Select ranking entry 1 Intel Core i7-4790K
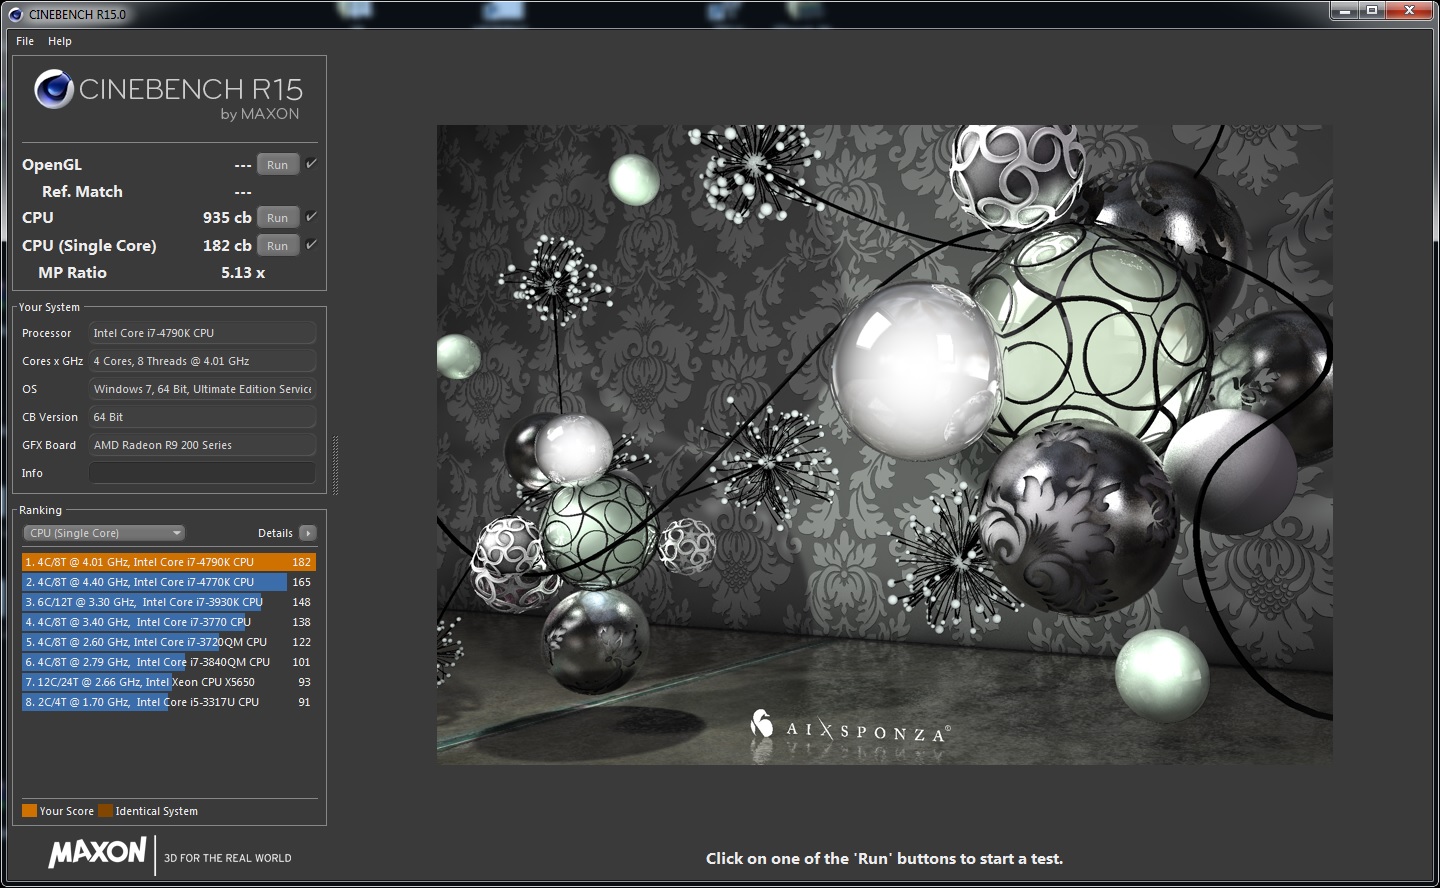Image resolution: width=1440 pixels, height=888 pixels. pos(169,562)
